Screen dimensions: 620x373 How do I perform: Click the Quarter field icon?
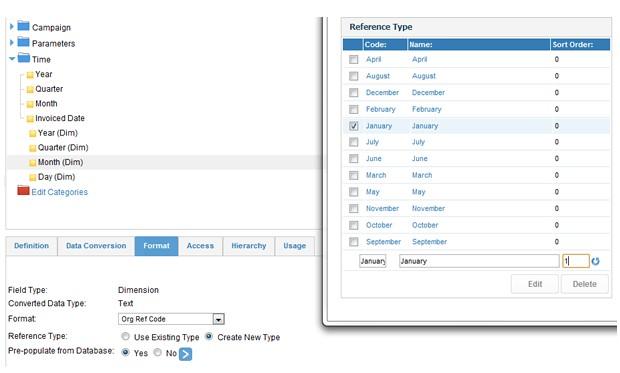[30, 89]
